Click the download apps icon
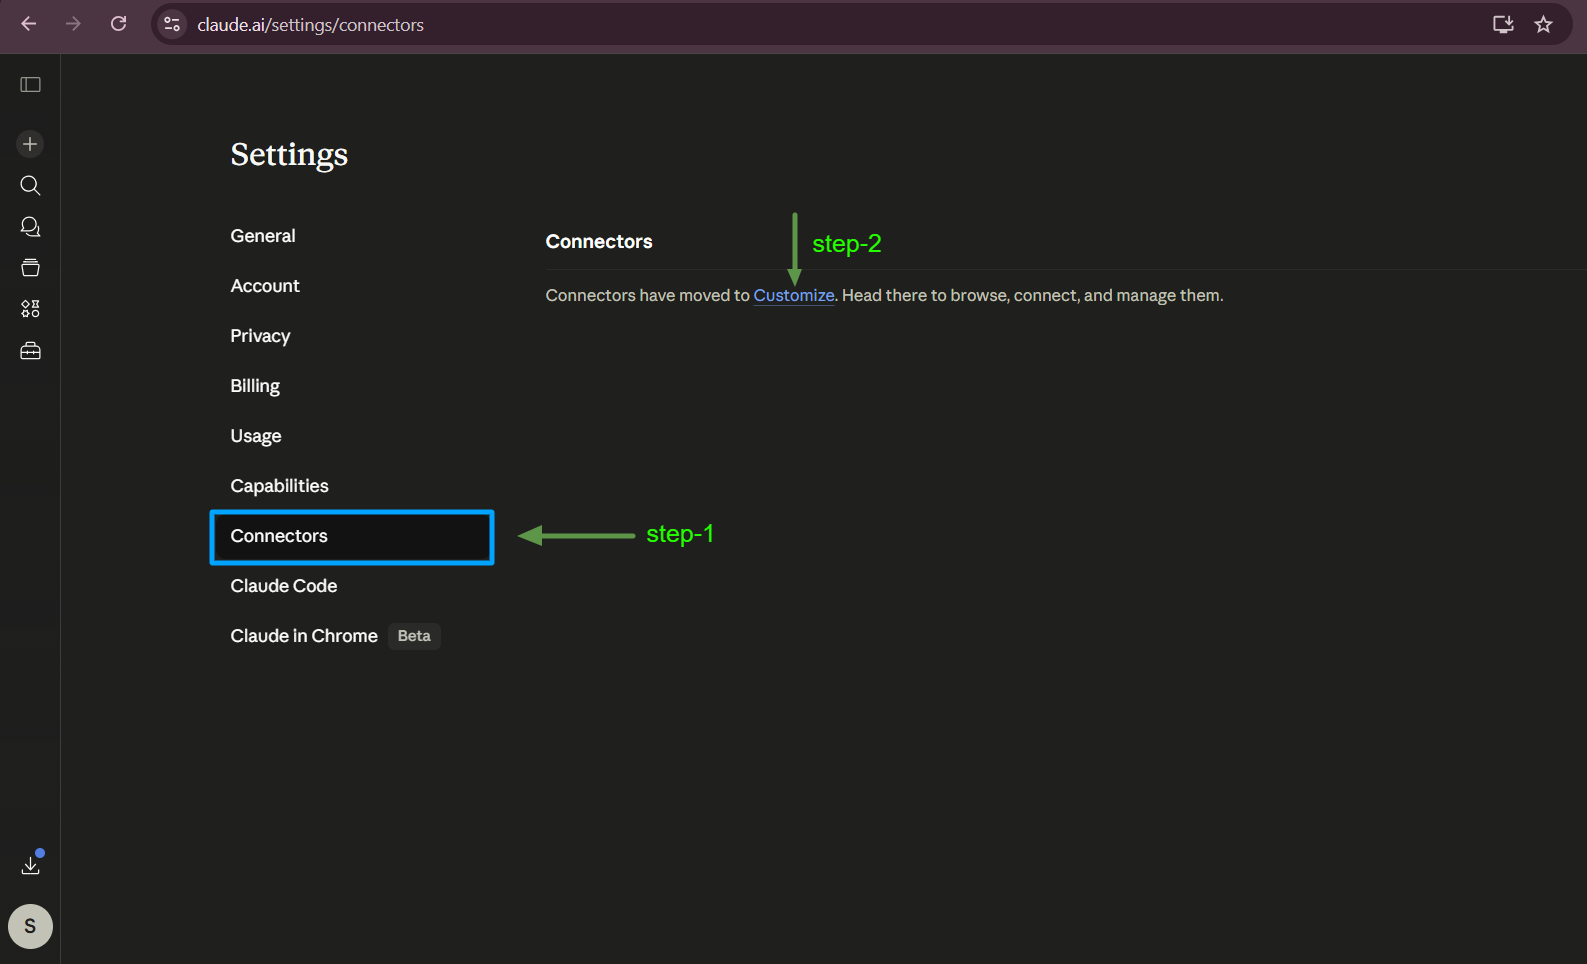This screenshot has width=1587, height=964. (31, 864)
